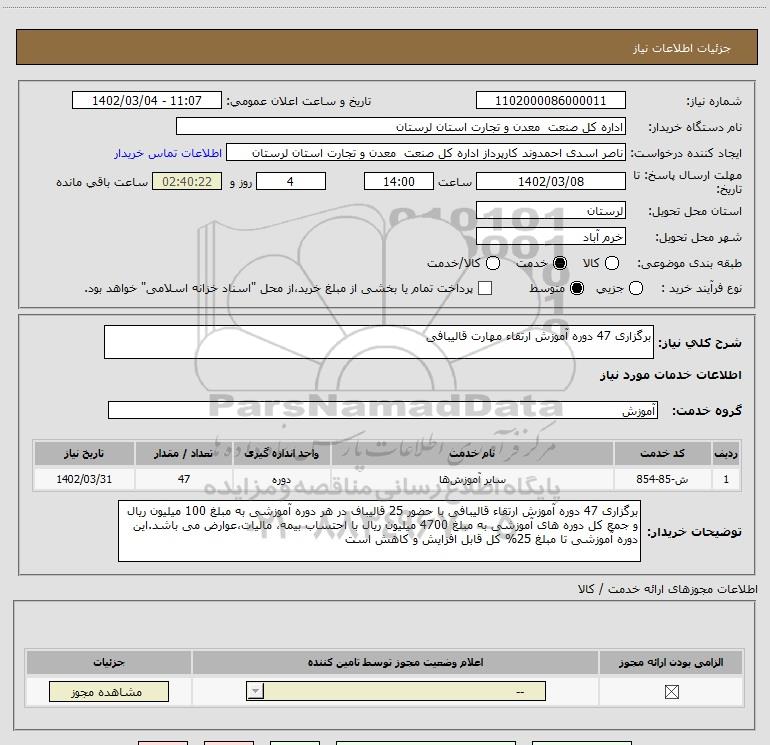Select the جزیی purchase type radio
Viewport: 770px width, 745px height.
pyautogui.click(x=635, y=288)
